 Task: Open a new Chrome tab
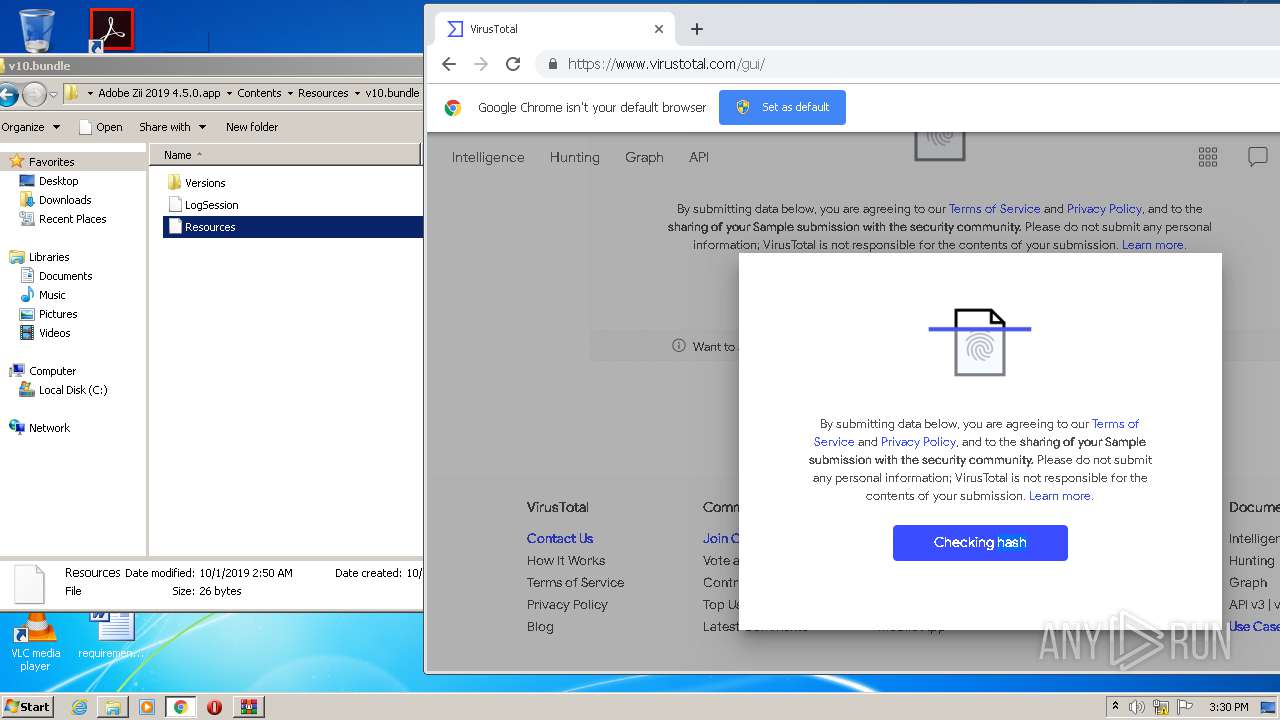coord(697,29)
